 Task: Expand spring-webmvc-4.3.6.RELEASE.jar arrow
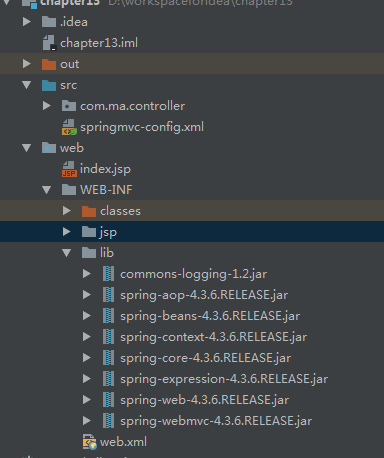[x=87, y=421]
